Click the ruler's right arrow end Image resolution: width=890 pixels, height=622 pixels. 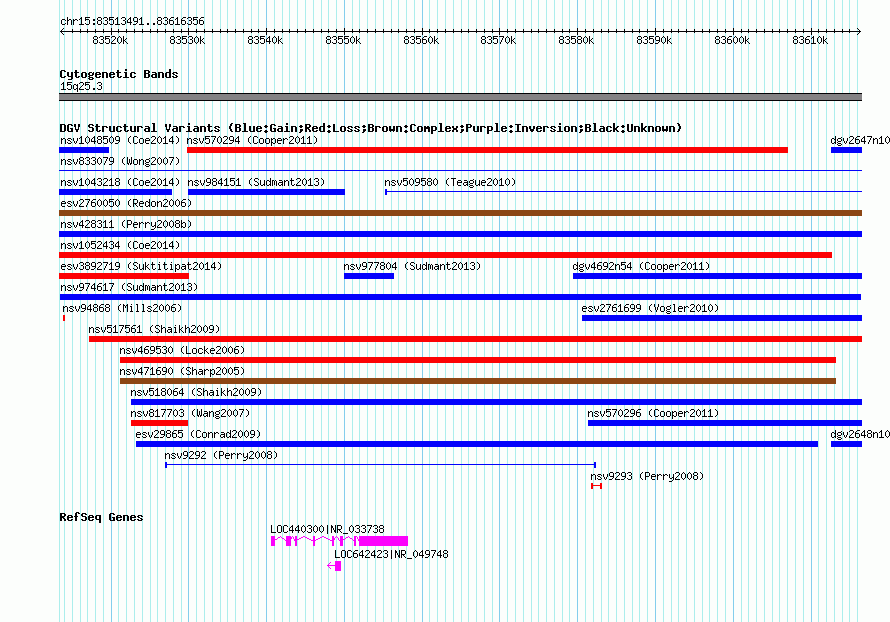[x=859, y=31]
